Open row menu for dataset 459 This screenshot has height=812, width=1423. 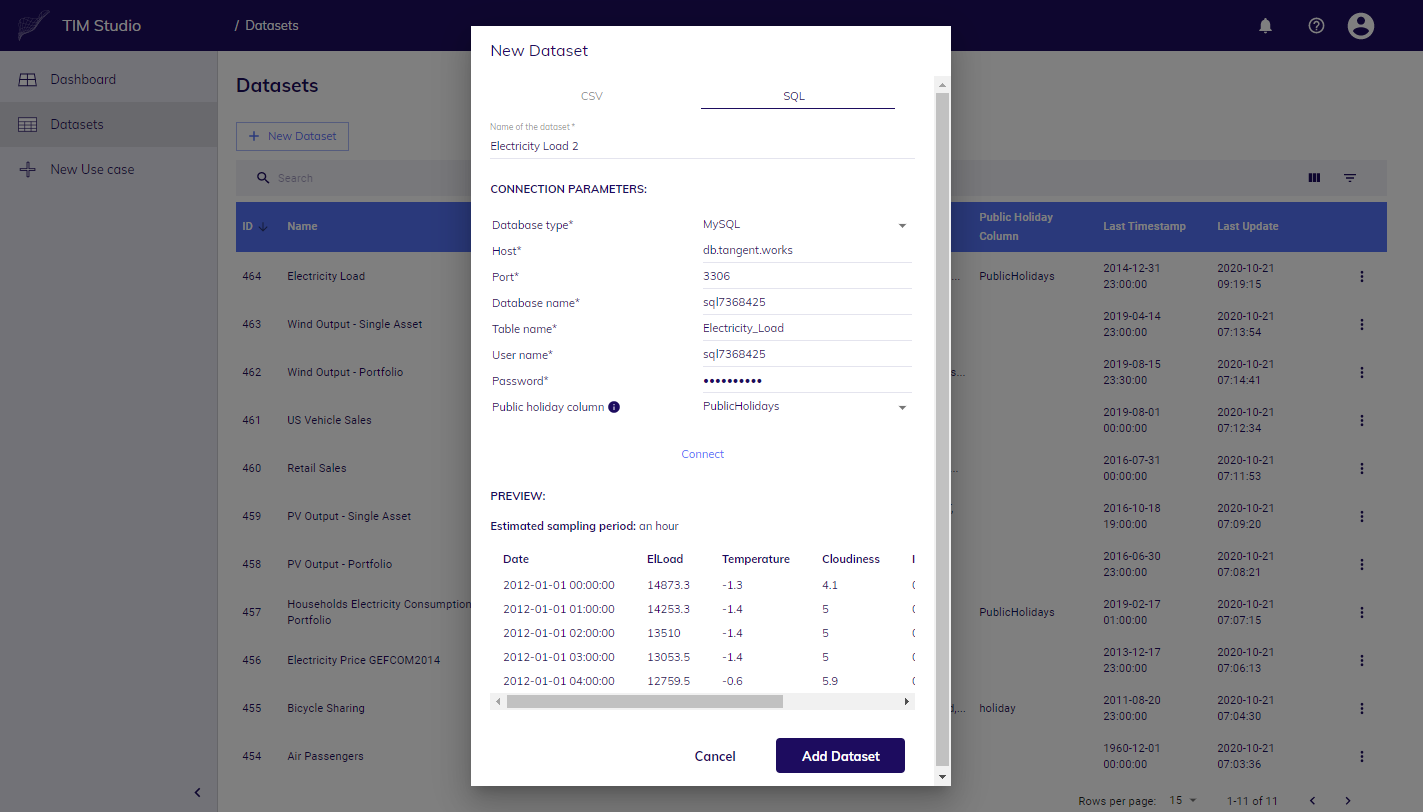point(1361,517)
